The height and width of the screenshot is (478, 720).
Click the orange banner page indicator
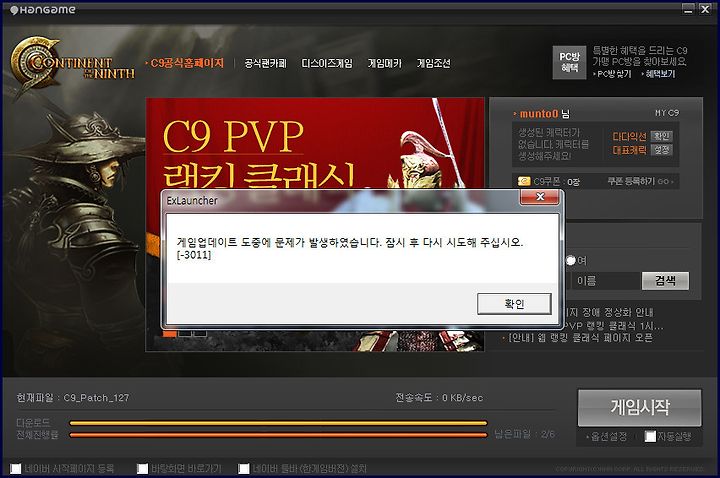tap(169, 333)
